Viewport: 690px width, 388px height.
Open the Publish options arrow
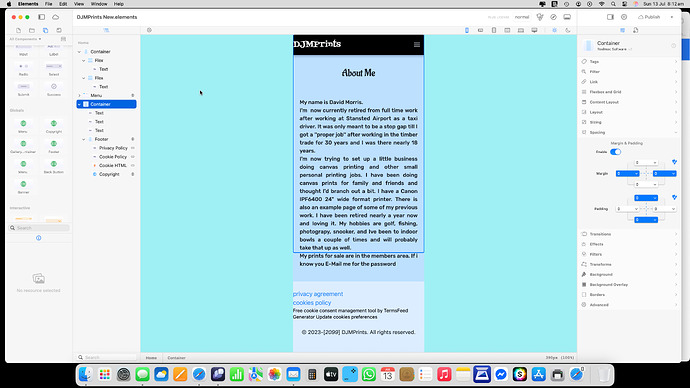point(672,17)
